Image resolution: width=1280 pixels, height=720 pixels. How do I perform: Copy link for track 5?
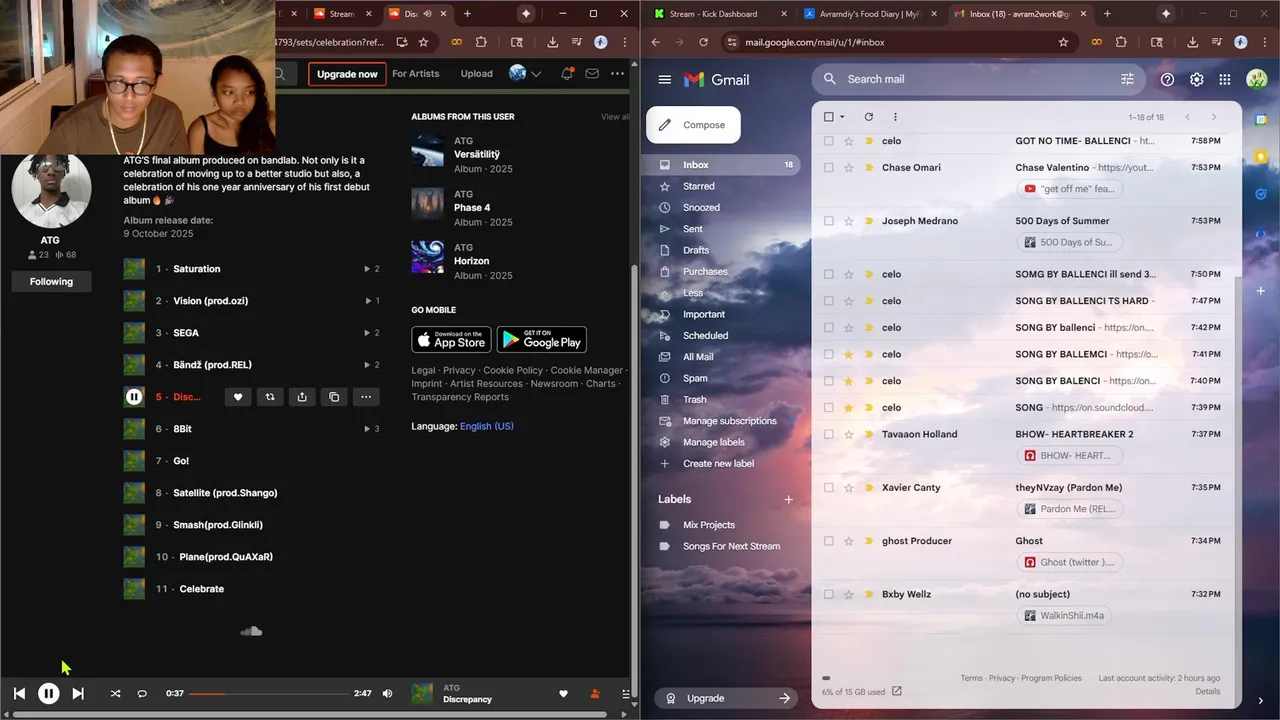334,397
